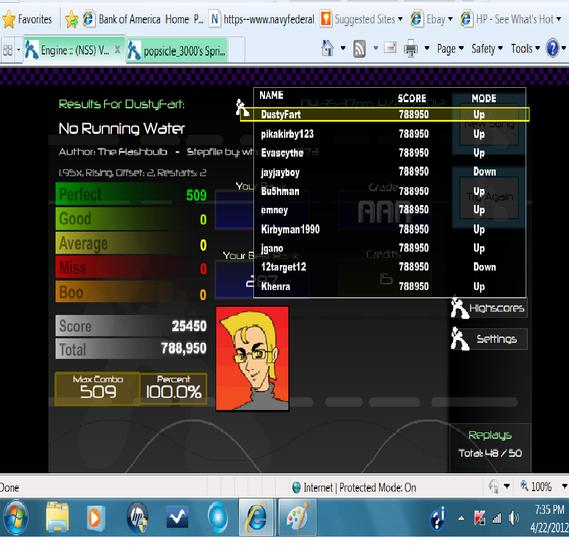This screenshot has height=560, width=569.
Task: Open the Favorites star button
Action: pyautogui.click(x=27, y=19)
